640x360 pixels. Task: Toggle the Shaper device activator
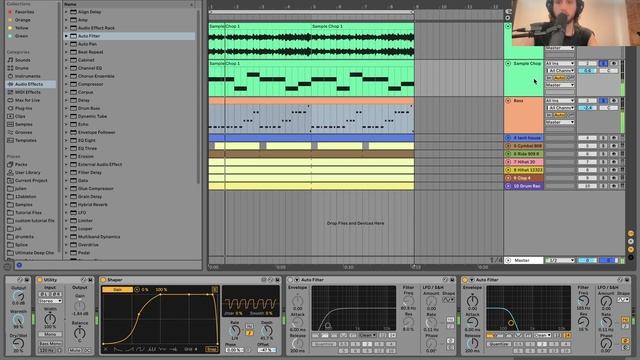coord(103,280)
